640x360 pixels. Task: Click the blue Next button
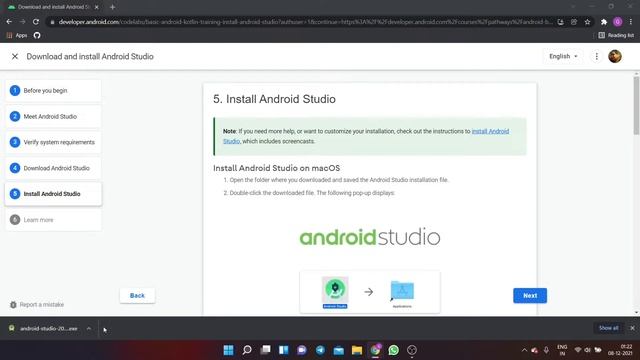pyautogui.click(x=530, y=296)
